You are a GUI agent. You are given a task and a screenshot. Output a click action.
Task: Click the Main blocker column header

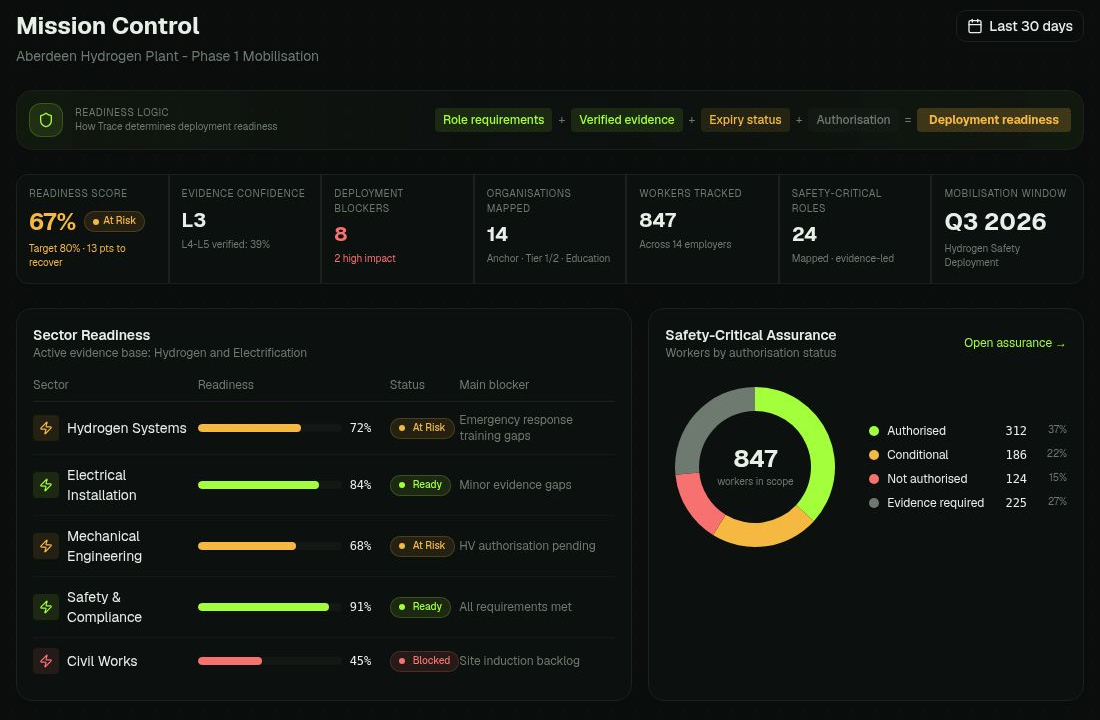[494, 385]
